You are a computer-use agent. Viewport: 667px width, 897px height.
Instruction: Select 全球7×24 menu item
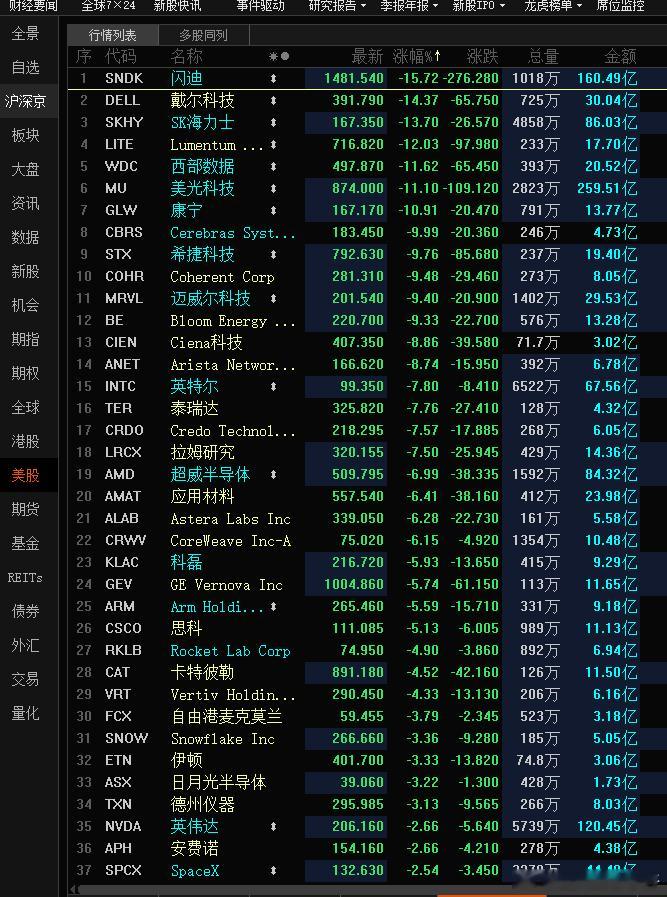[x=108, y=6]
